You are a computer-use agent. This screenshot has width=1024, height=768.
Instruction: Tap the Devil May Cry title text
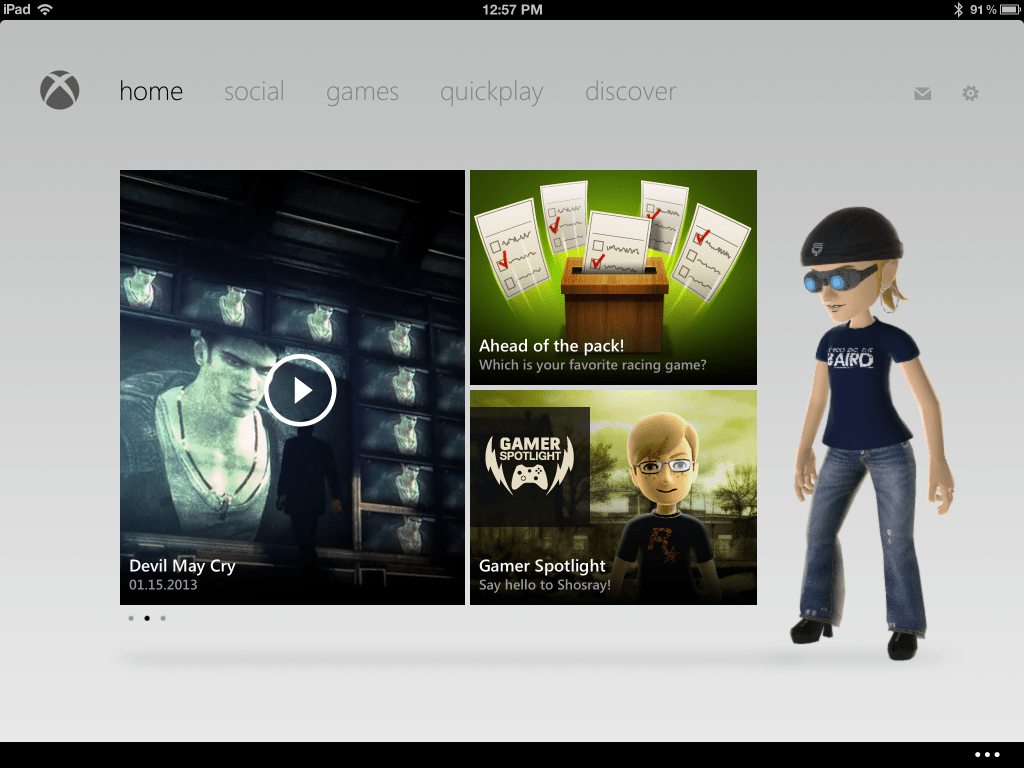(182, 566)
